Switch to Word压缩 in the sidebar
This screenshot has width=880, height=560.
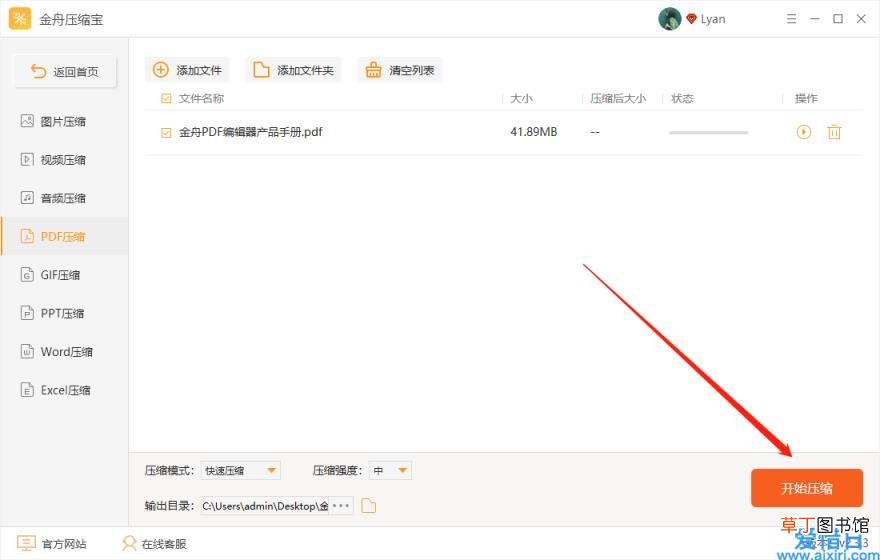(x=65, y=351)
